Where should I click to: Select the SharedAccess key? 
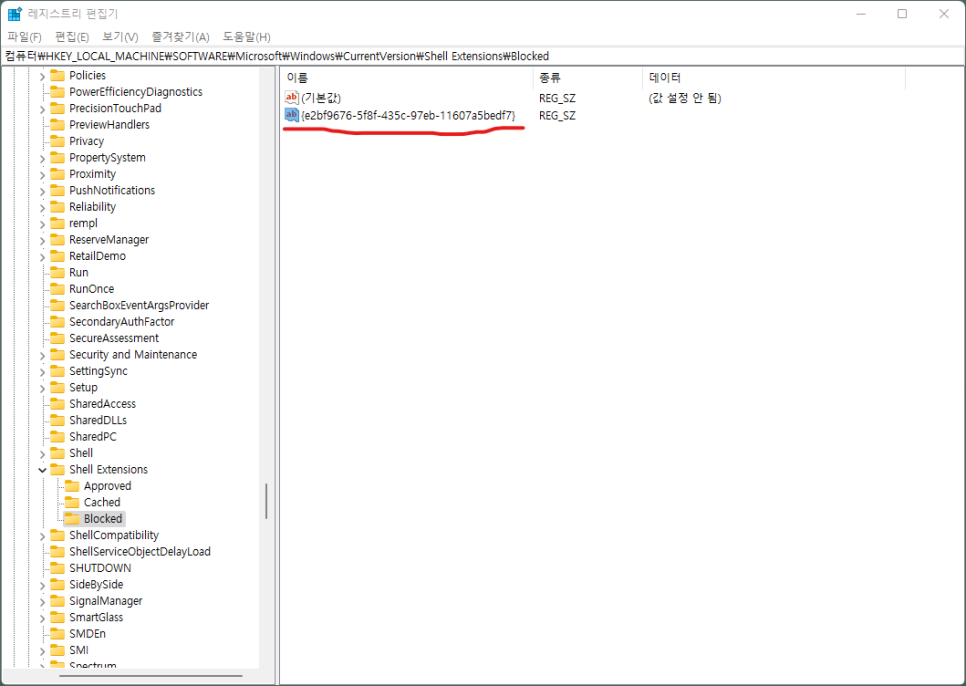pos(102,404)
